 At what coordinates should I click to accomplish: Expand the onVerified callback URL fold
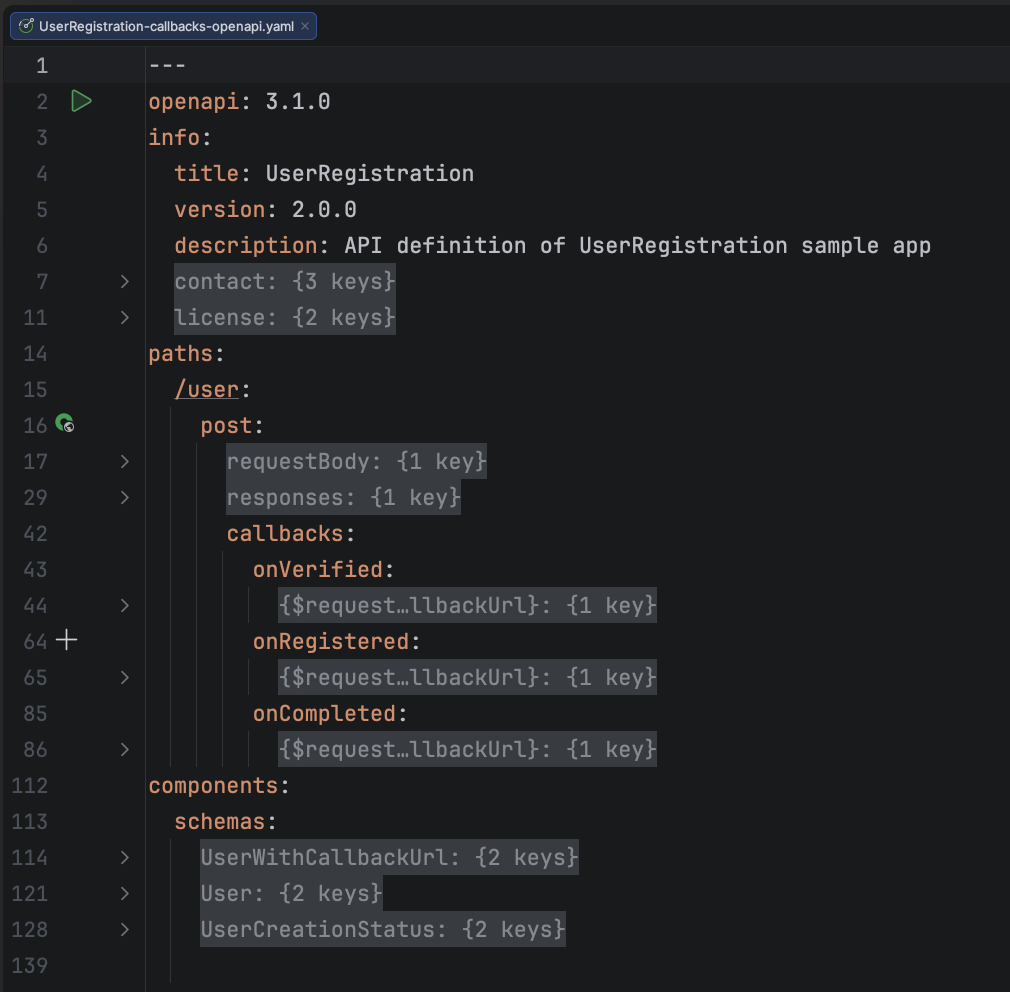click(x=124, y=606)
